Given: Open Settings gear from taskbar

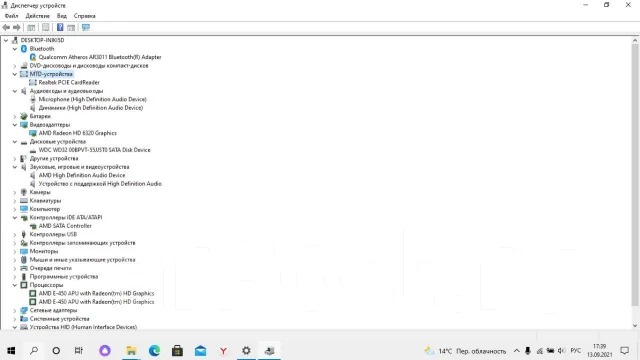Looking at the screenshot, I should (x=246, y=351).
